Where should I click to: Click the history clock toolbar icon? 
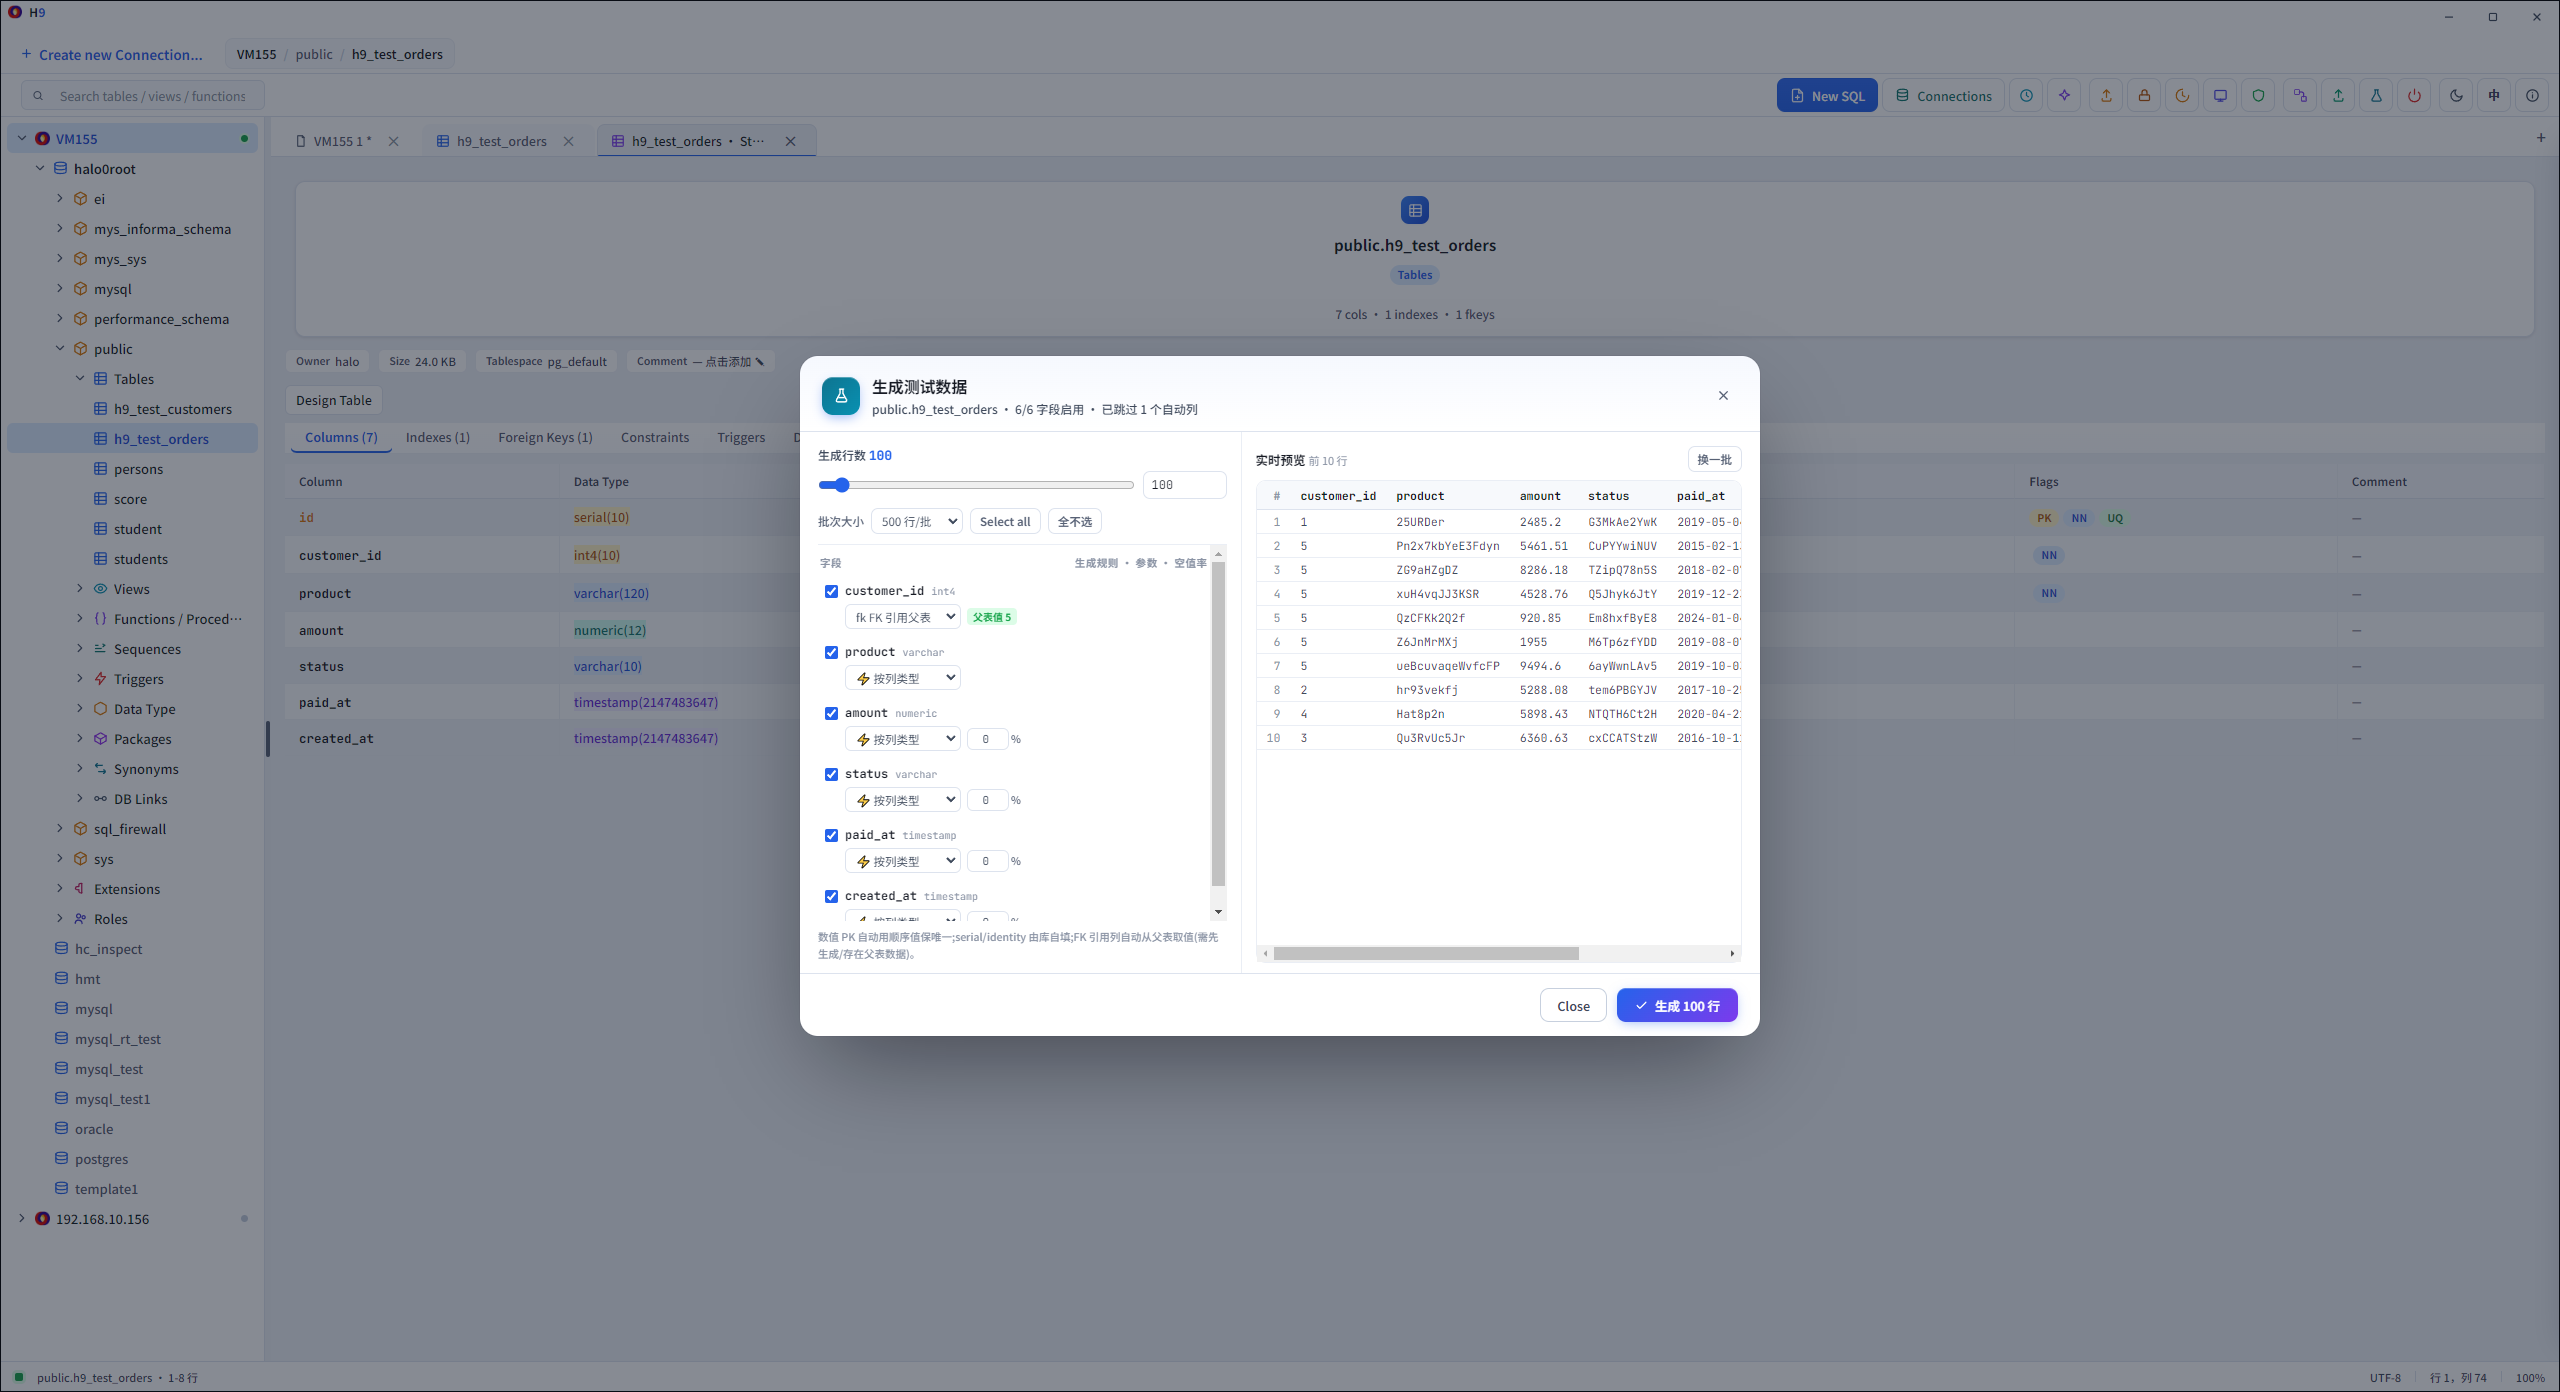[x=2026, y=96]
